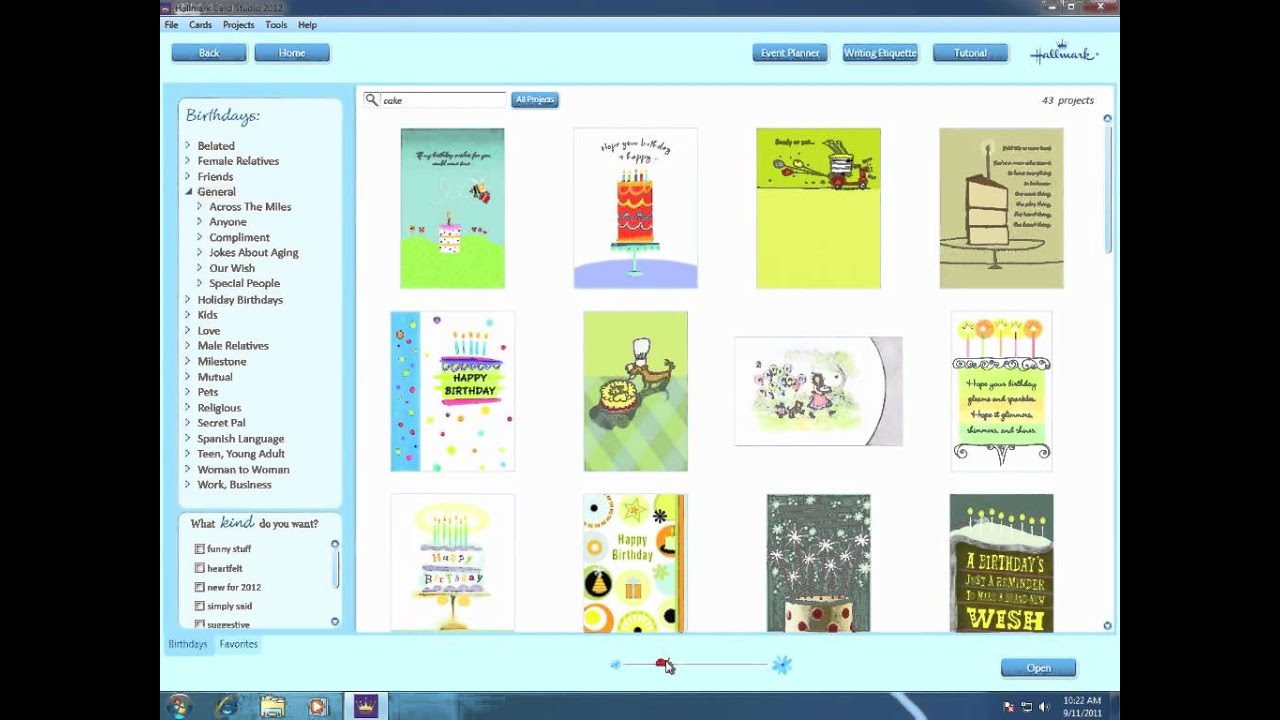Viewport: 1280px width, 720px height.
Task: Click the small snowflake zoom-out icon
Action: click(615, 664)
